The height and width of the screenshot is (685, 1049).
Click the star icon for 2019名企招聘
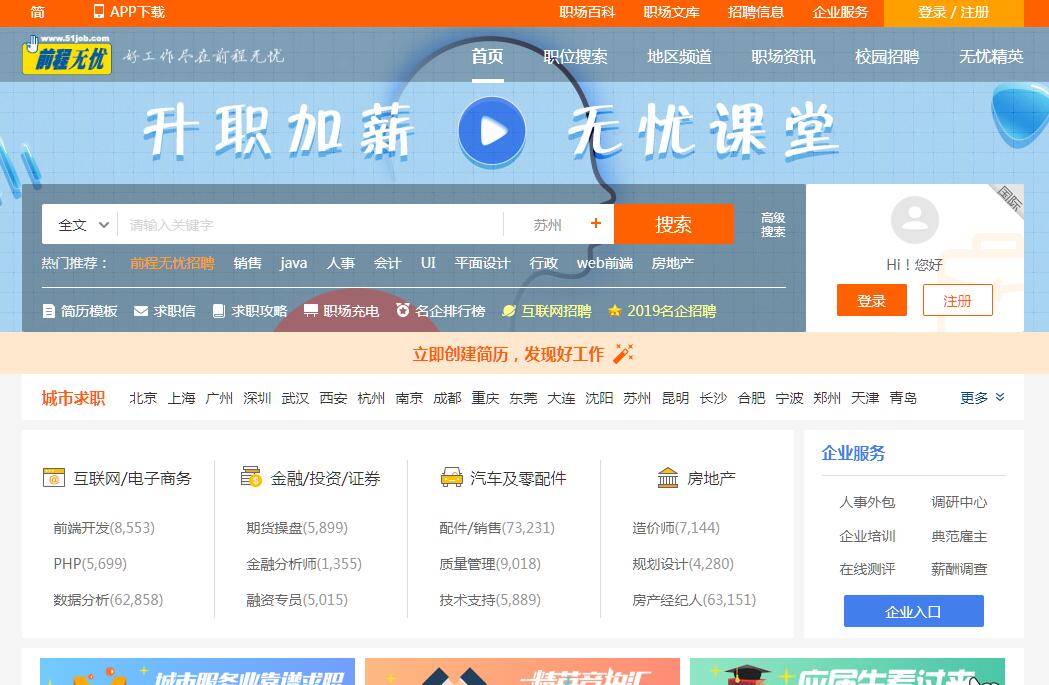(x=614, y=311)
